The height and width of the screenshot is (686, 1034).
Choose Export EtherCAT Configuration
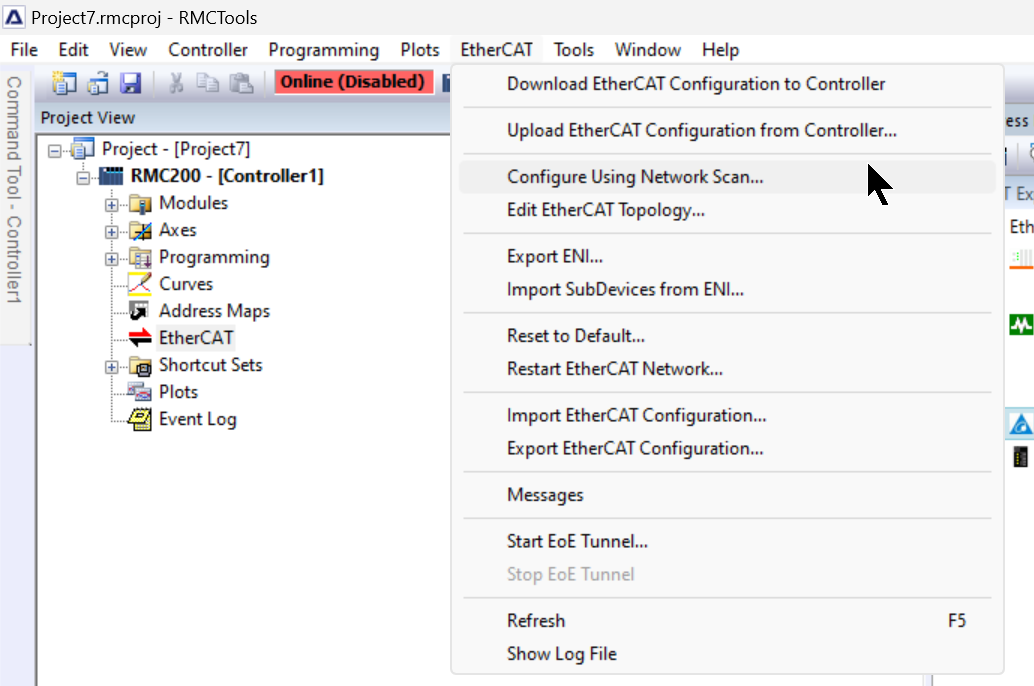(727, 449)
